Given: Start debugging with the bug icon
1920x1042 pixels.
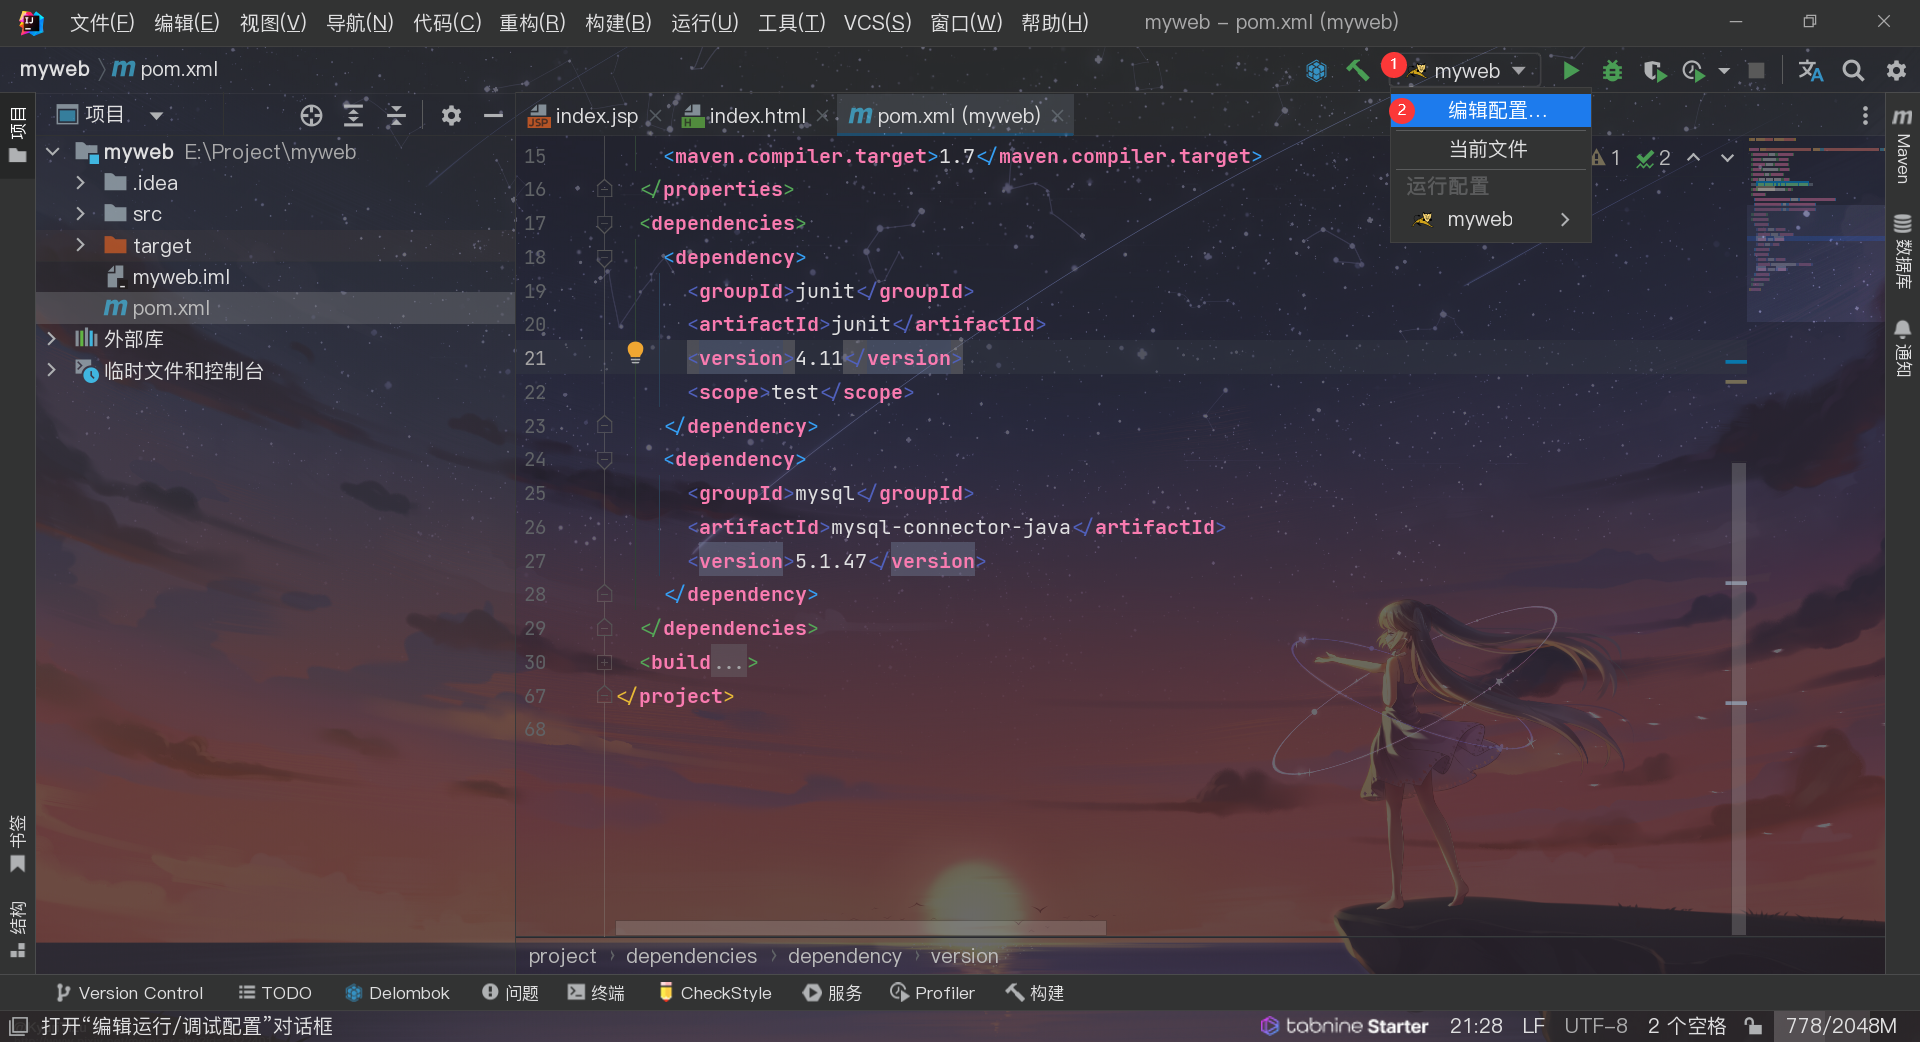Looking at the screenshot, I should pyautogui.click(x=1612, y=70).
